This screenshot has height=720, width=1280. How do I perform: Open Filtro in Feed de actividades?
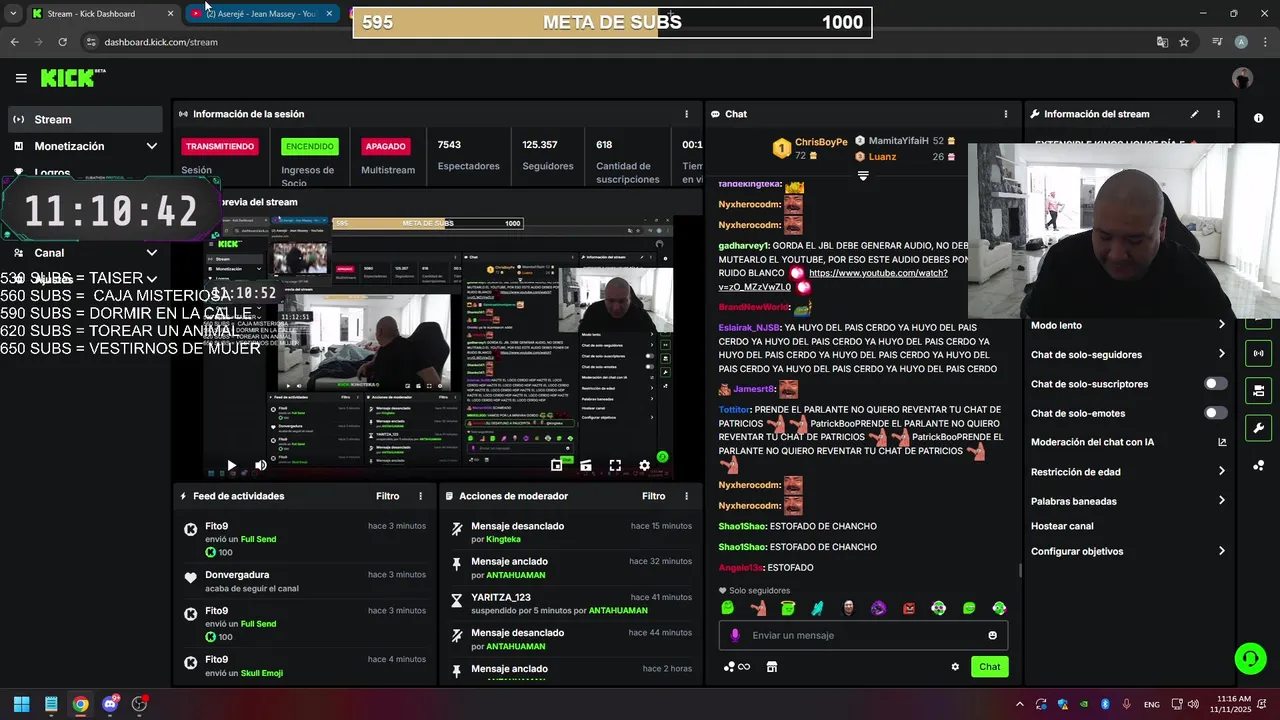[387, 496]
